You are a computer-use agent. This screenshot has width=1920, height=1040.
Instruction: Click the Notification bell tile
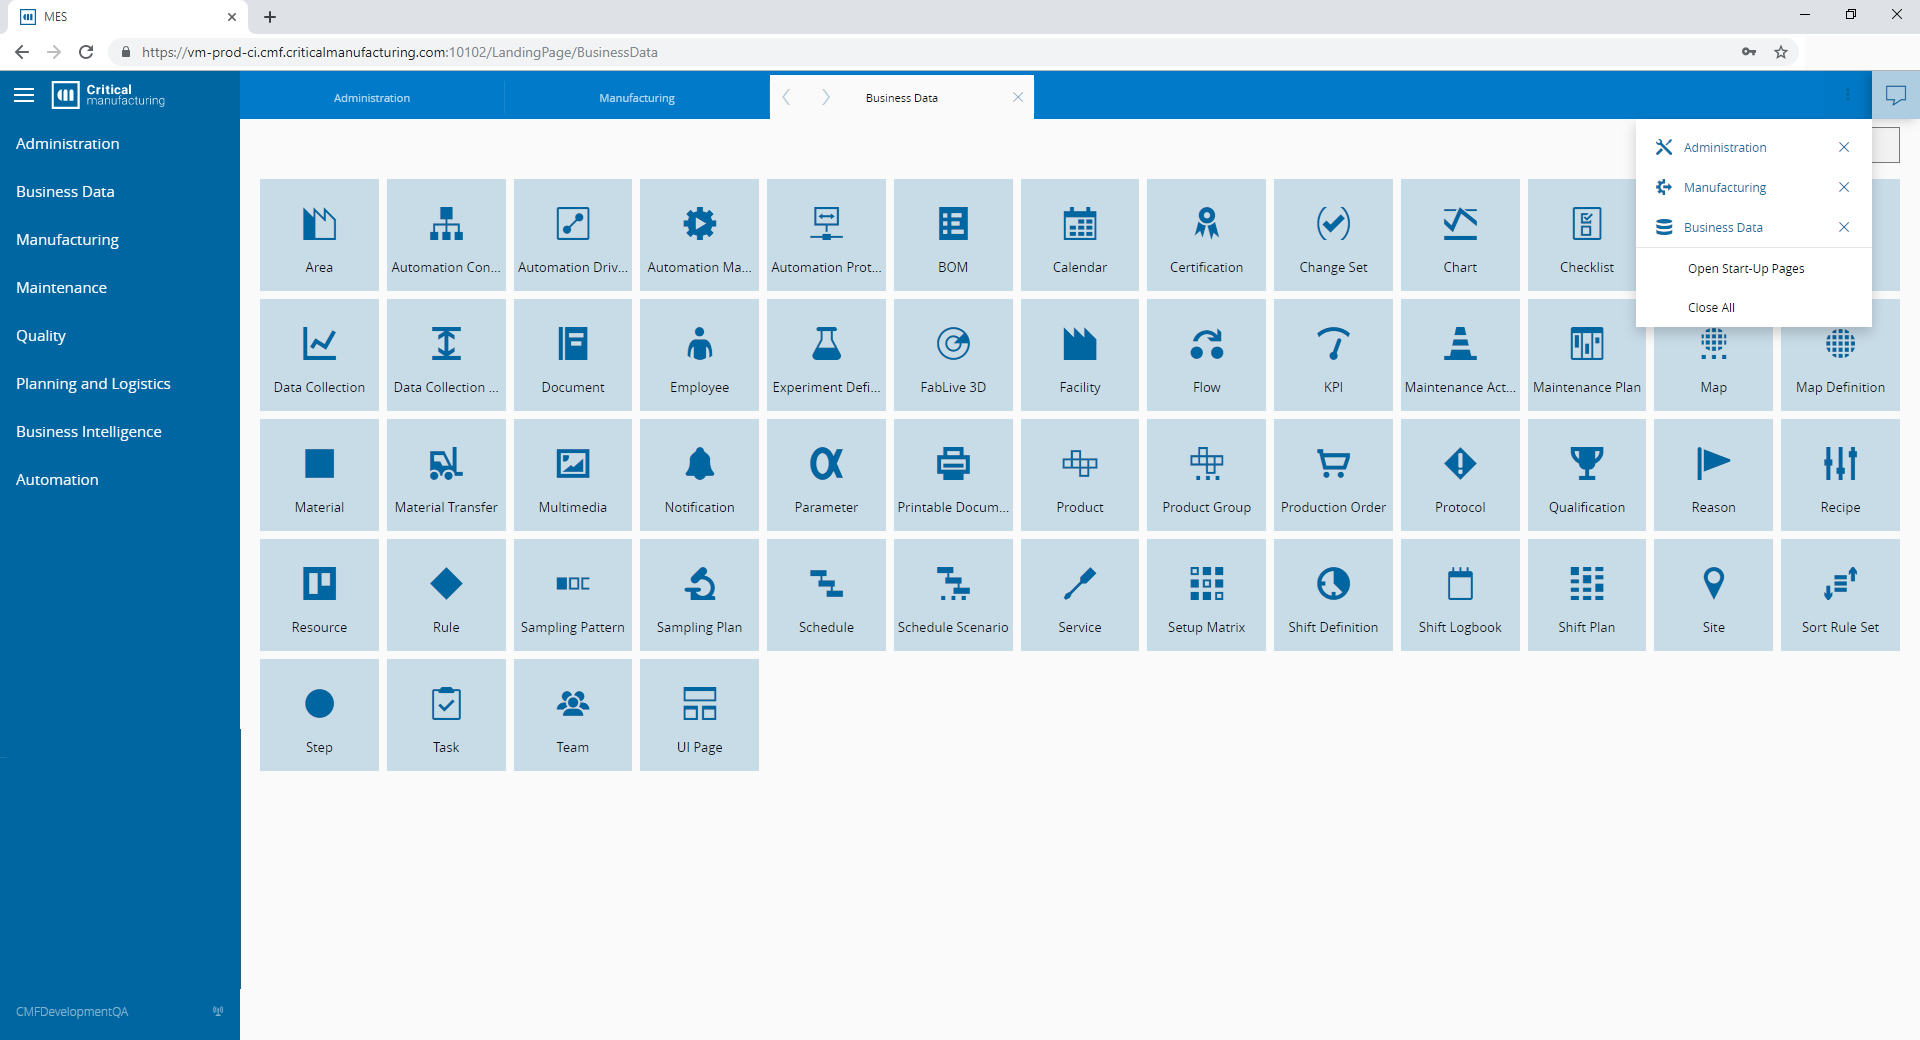699,475
